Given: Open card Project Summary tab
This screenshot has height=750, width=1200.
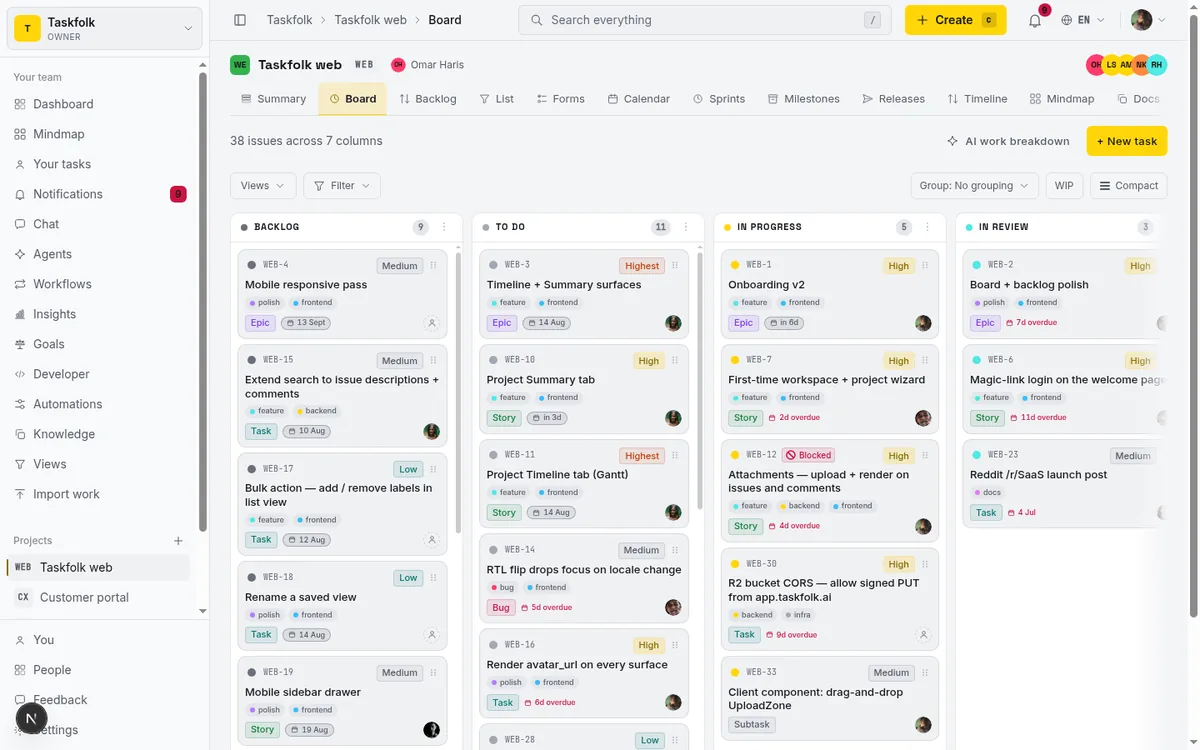Looking at the screenshot, I should [x=584, y=389].
